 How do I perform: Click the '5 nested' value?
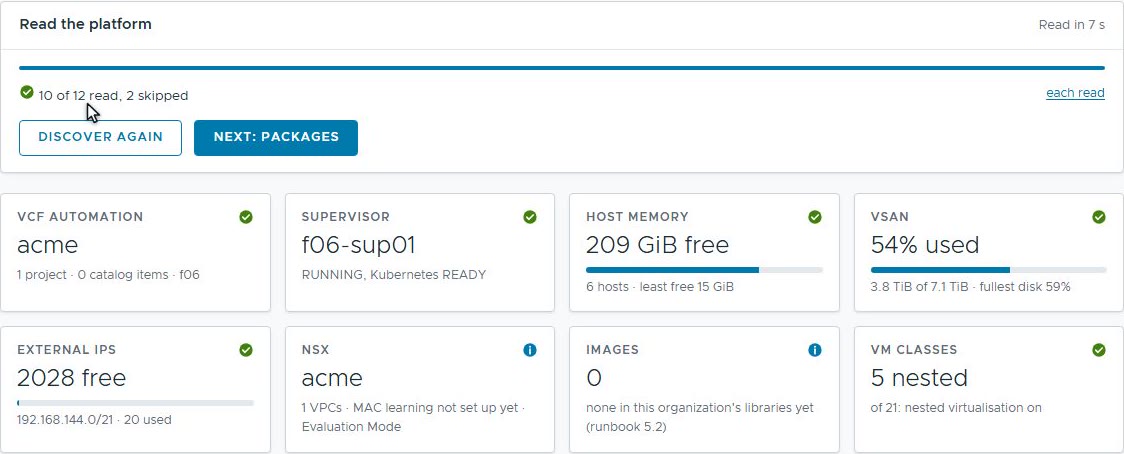(920, 378)
